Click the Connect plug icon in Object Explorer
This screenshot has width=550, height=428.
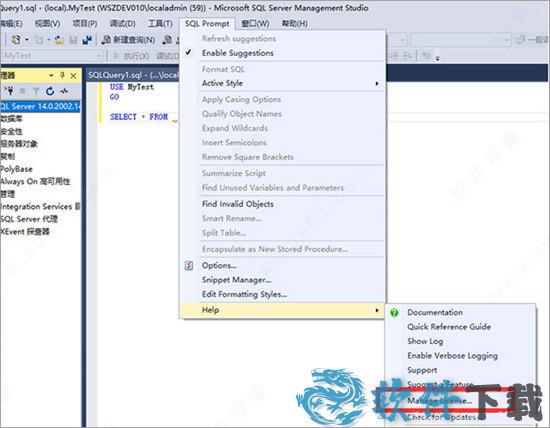8,91
